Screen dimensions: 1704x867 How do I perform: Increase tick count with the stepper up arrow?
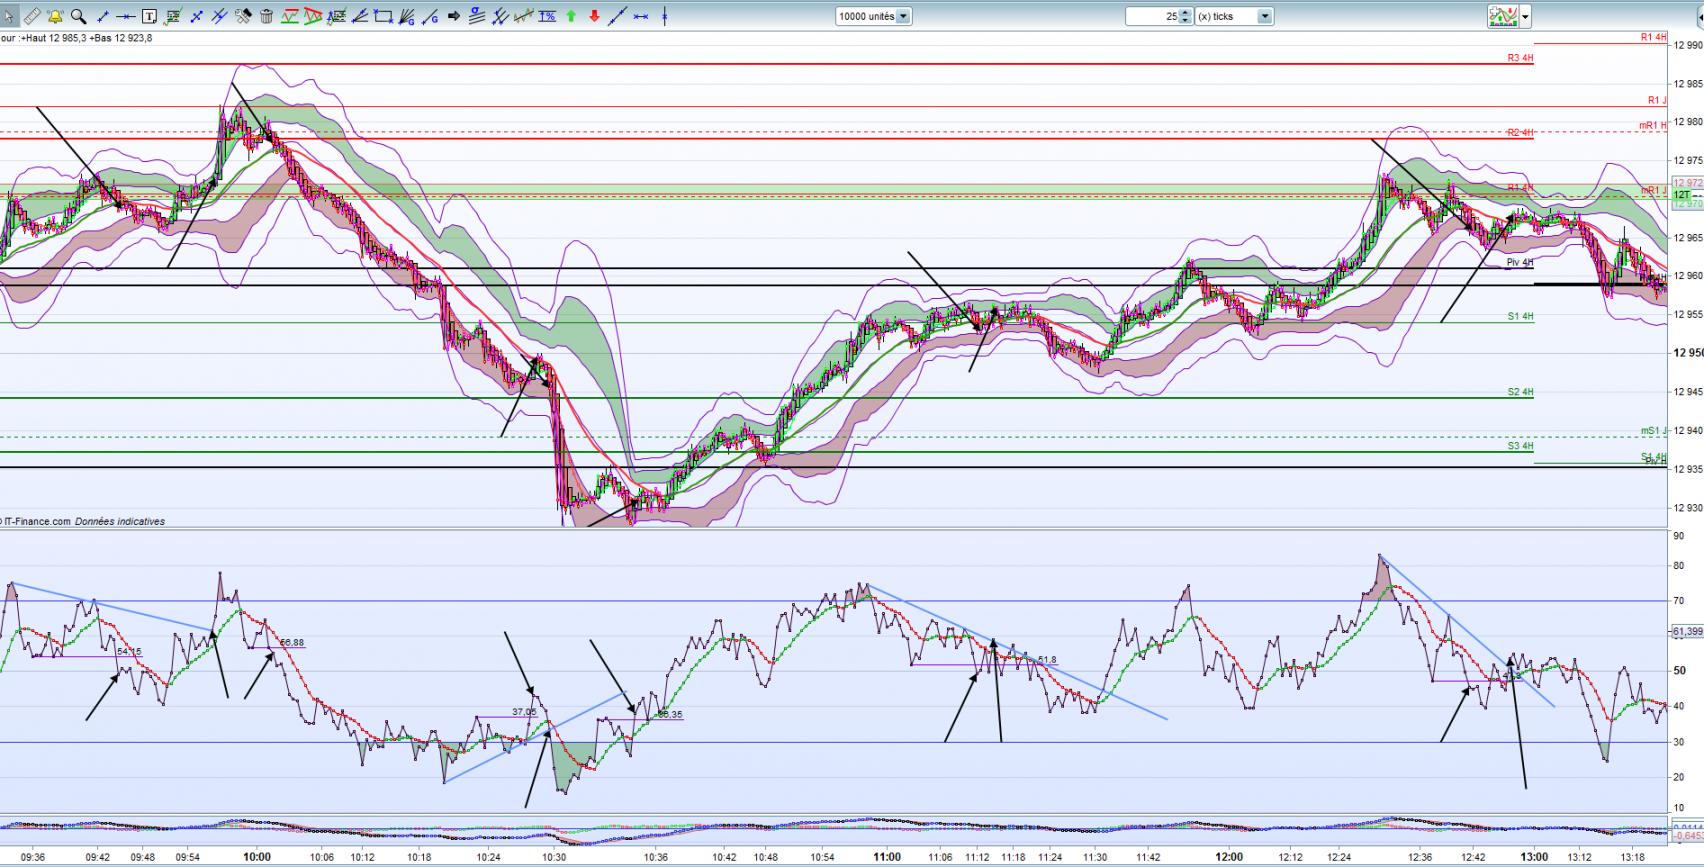pyautogui.click(x=1186, y=12)
